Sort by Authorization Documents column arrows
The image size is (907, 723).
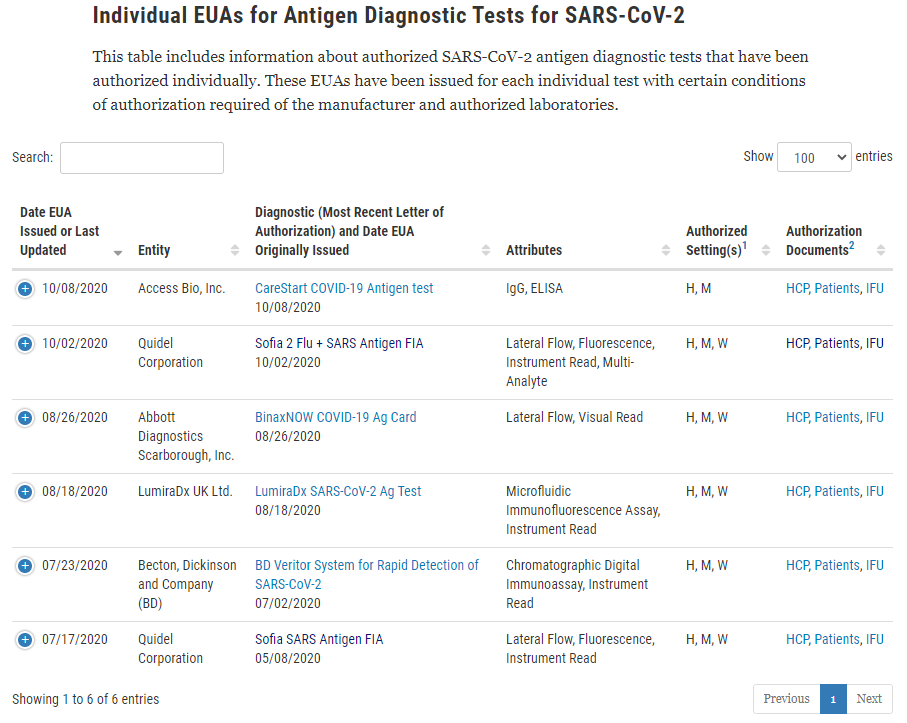[881, 250]
